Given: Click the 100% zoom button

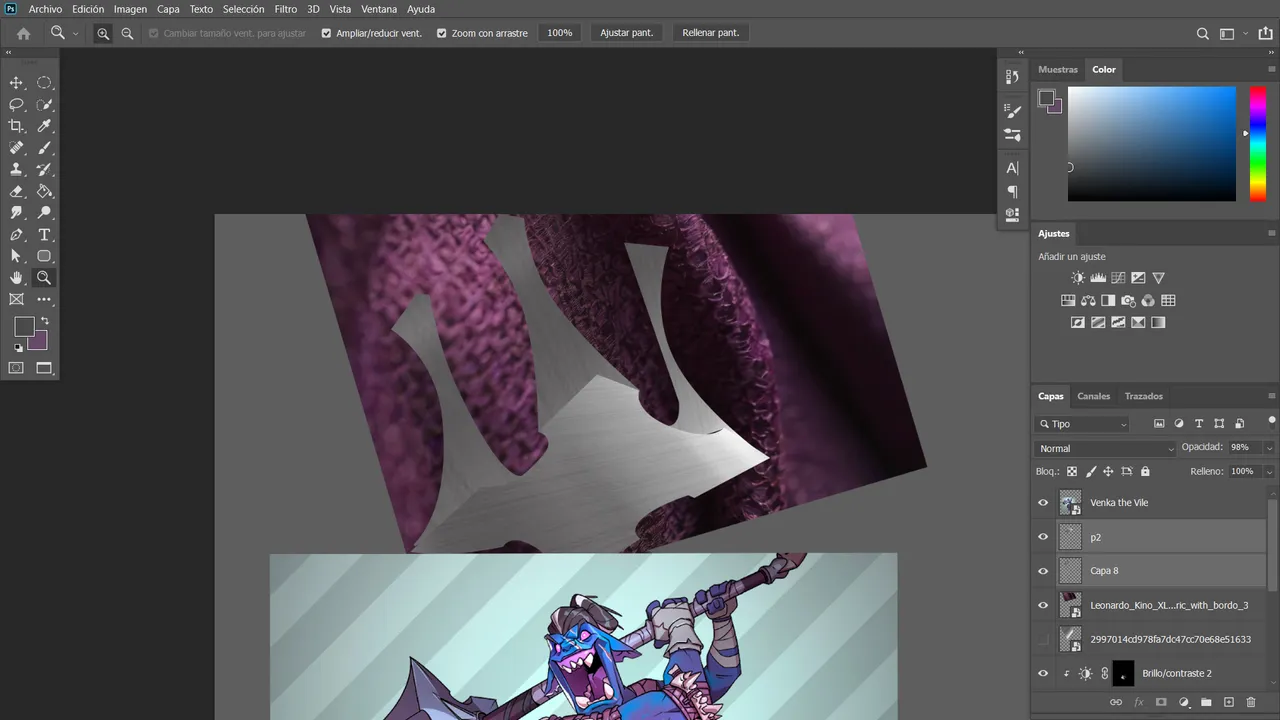Looking at the screenshot, I should (x=560, y=33).
